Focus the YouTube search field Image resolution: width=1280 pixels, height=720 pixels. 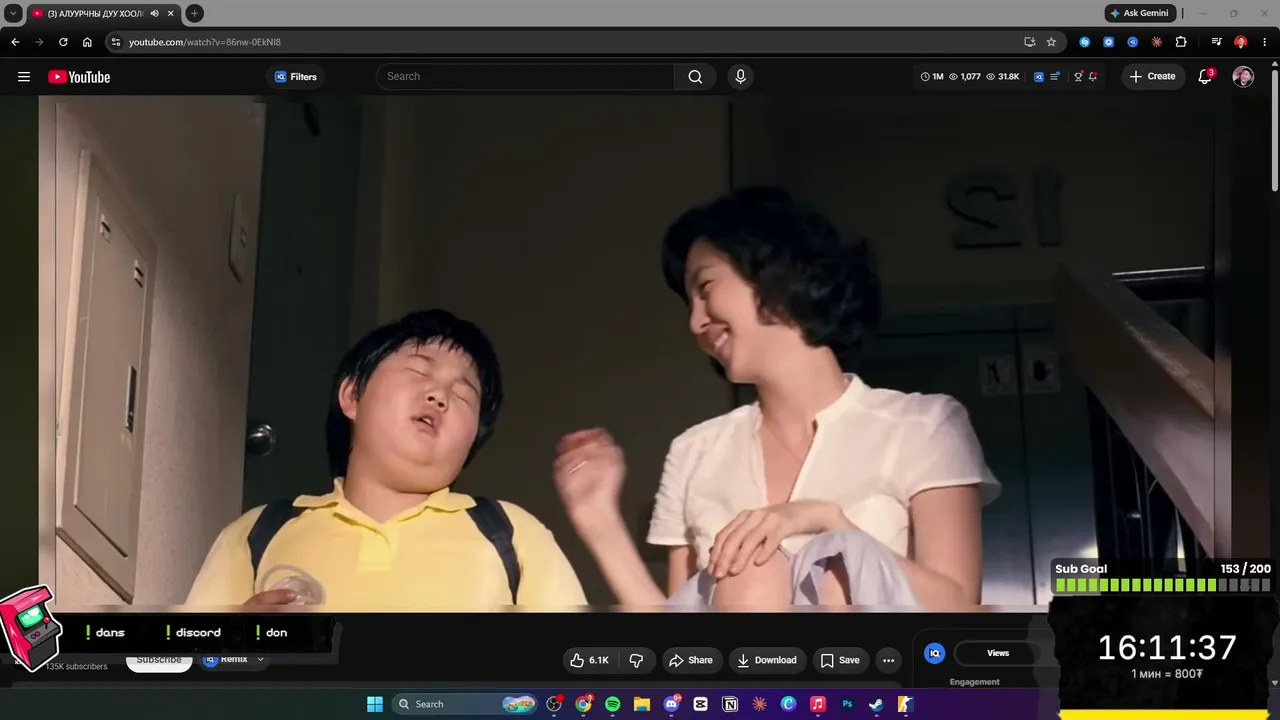click(525, 77)
